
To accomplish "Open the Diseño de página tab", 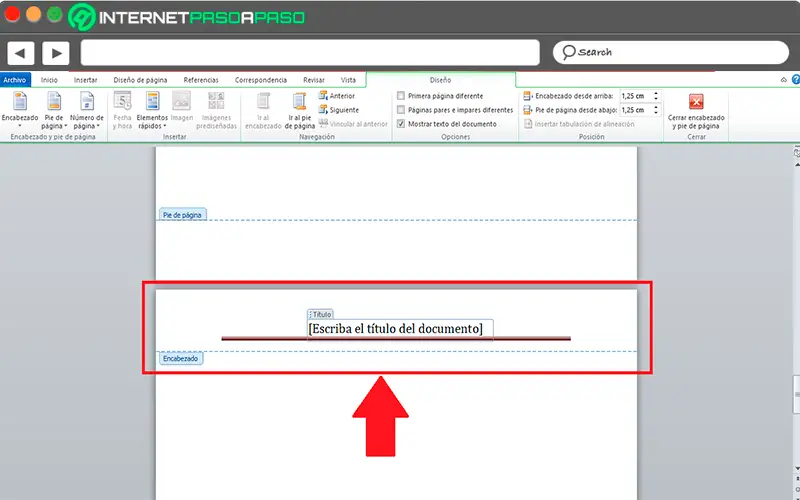I will 140,80.
